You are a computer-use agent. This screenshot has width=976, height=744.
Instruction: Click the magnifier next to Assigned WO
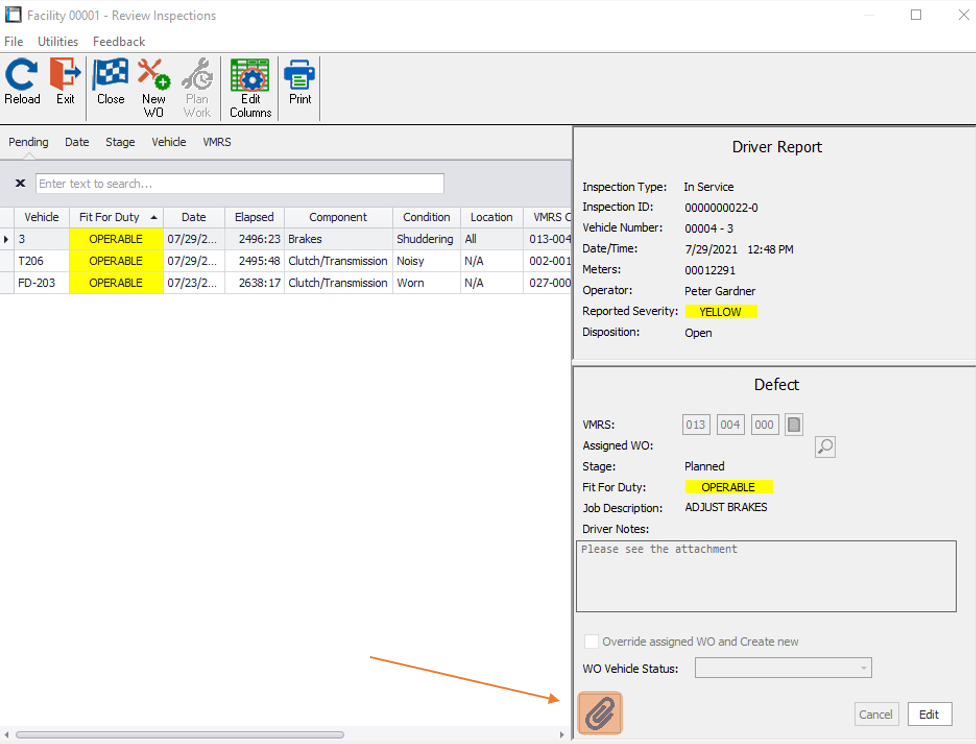coord(825,446)
